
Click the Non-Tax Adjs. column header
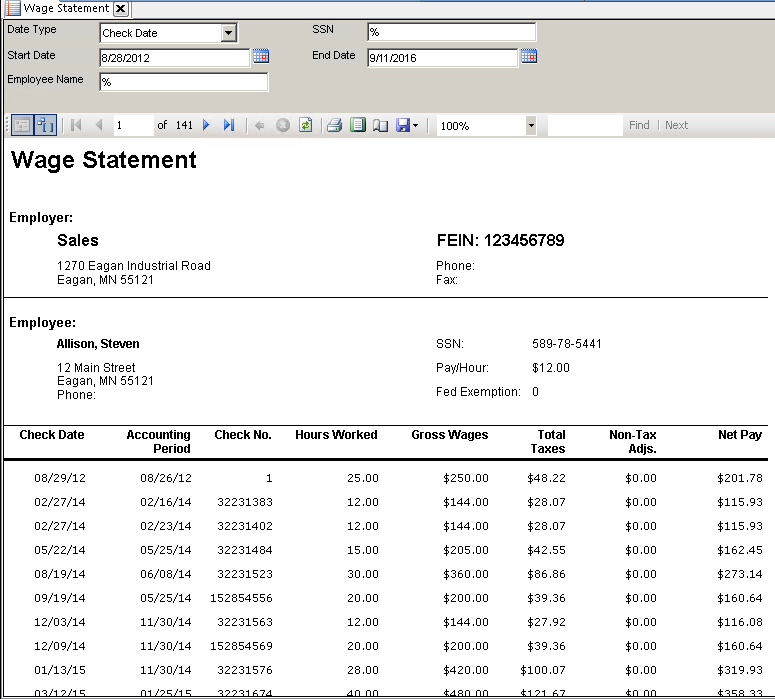pos(633,441)
